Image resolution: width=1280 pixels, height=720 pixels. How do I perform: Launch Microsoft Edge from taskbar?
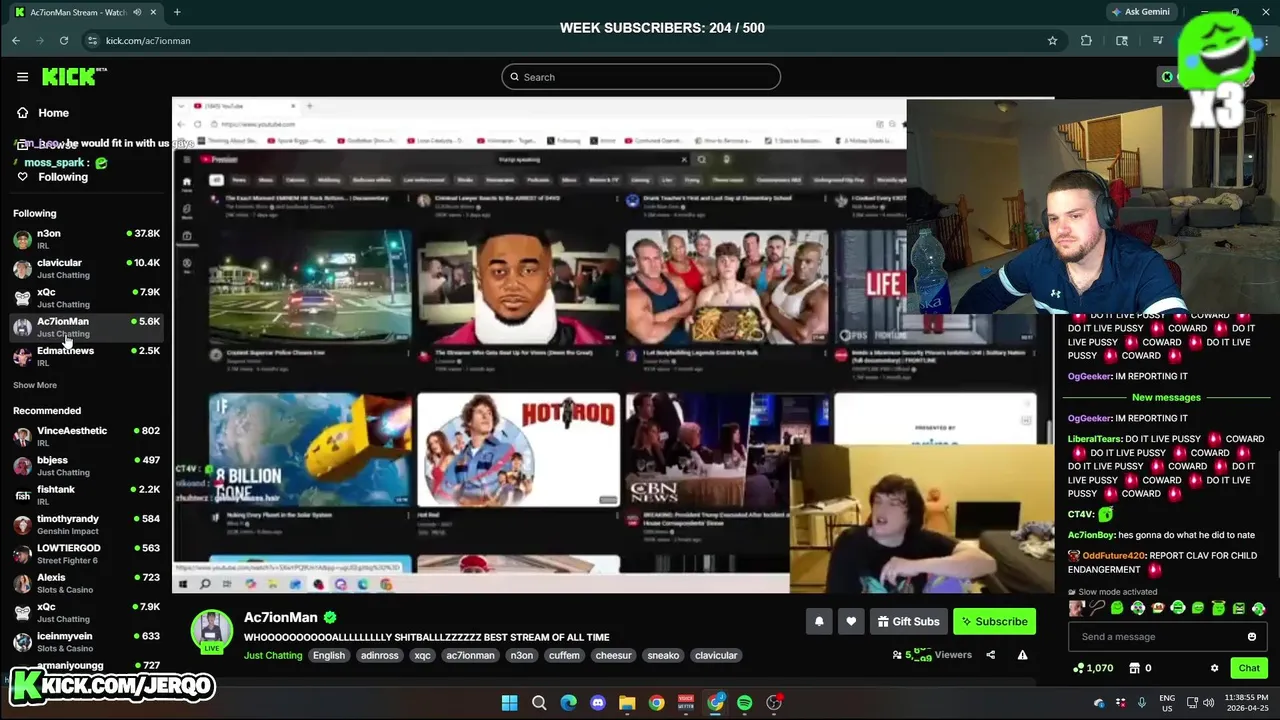click(x=568, y=703)
